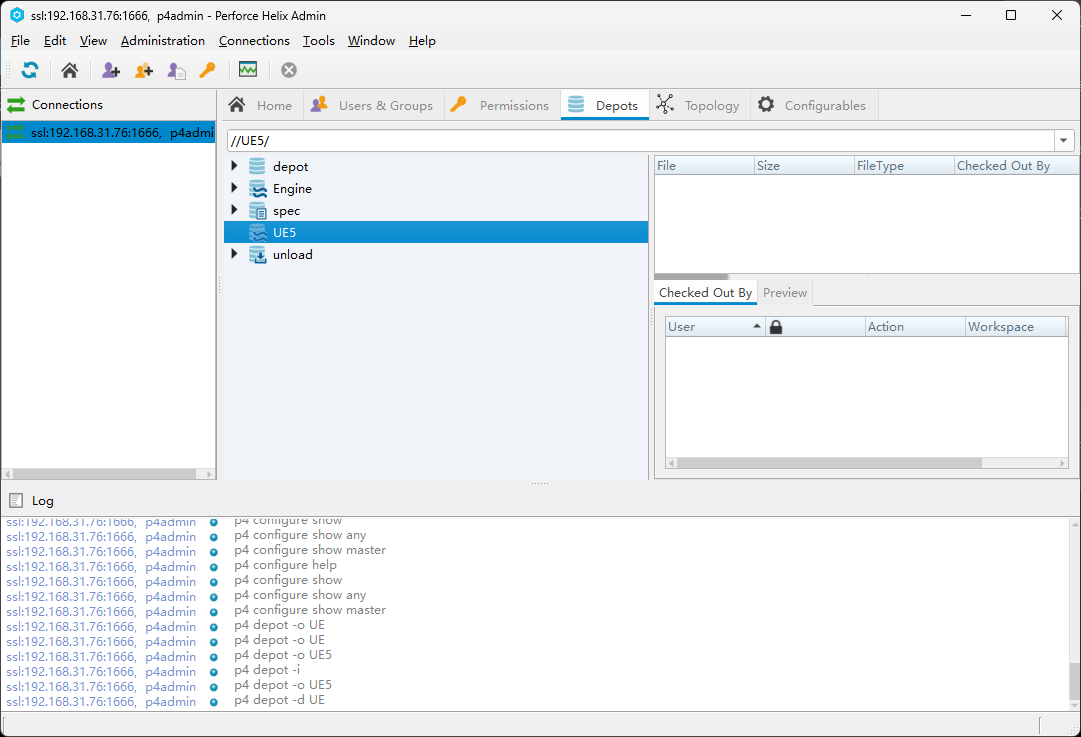Click the Connections panel arrows icon
The width and height of the screenshot is (1081, 737).
point(16,105)
